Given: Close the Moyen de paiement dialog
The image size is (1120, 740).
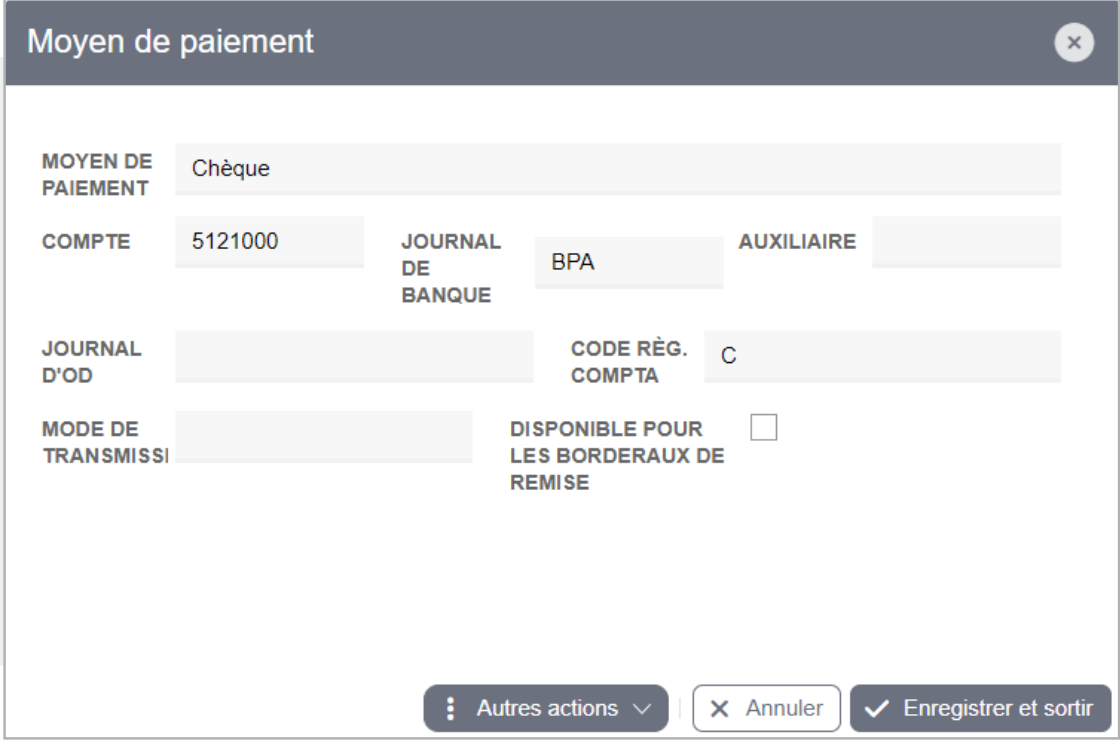Looking at the screenshot, I should click(1074, 43).
